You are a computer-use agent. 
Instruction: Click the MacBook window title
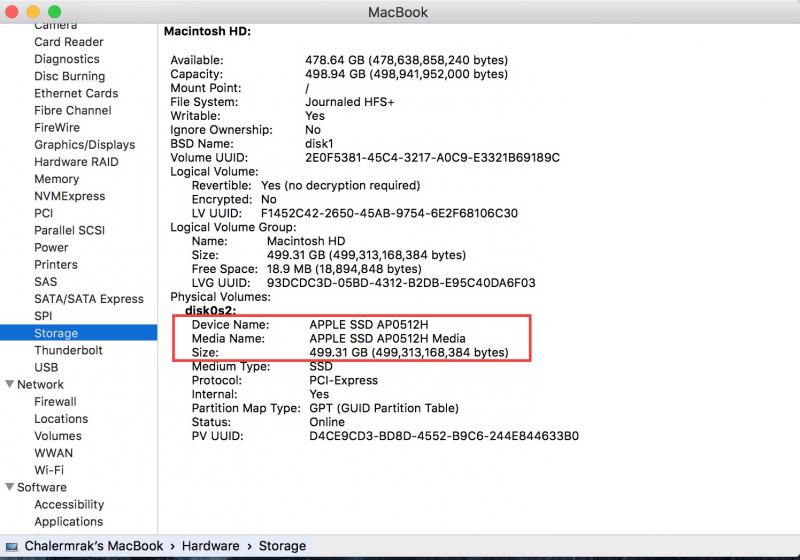click(x=398, y=12)
